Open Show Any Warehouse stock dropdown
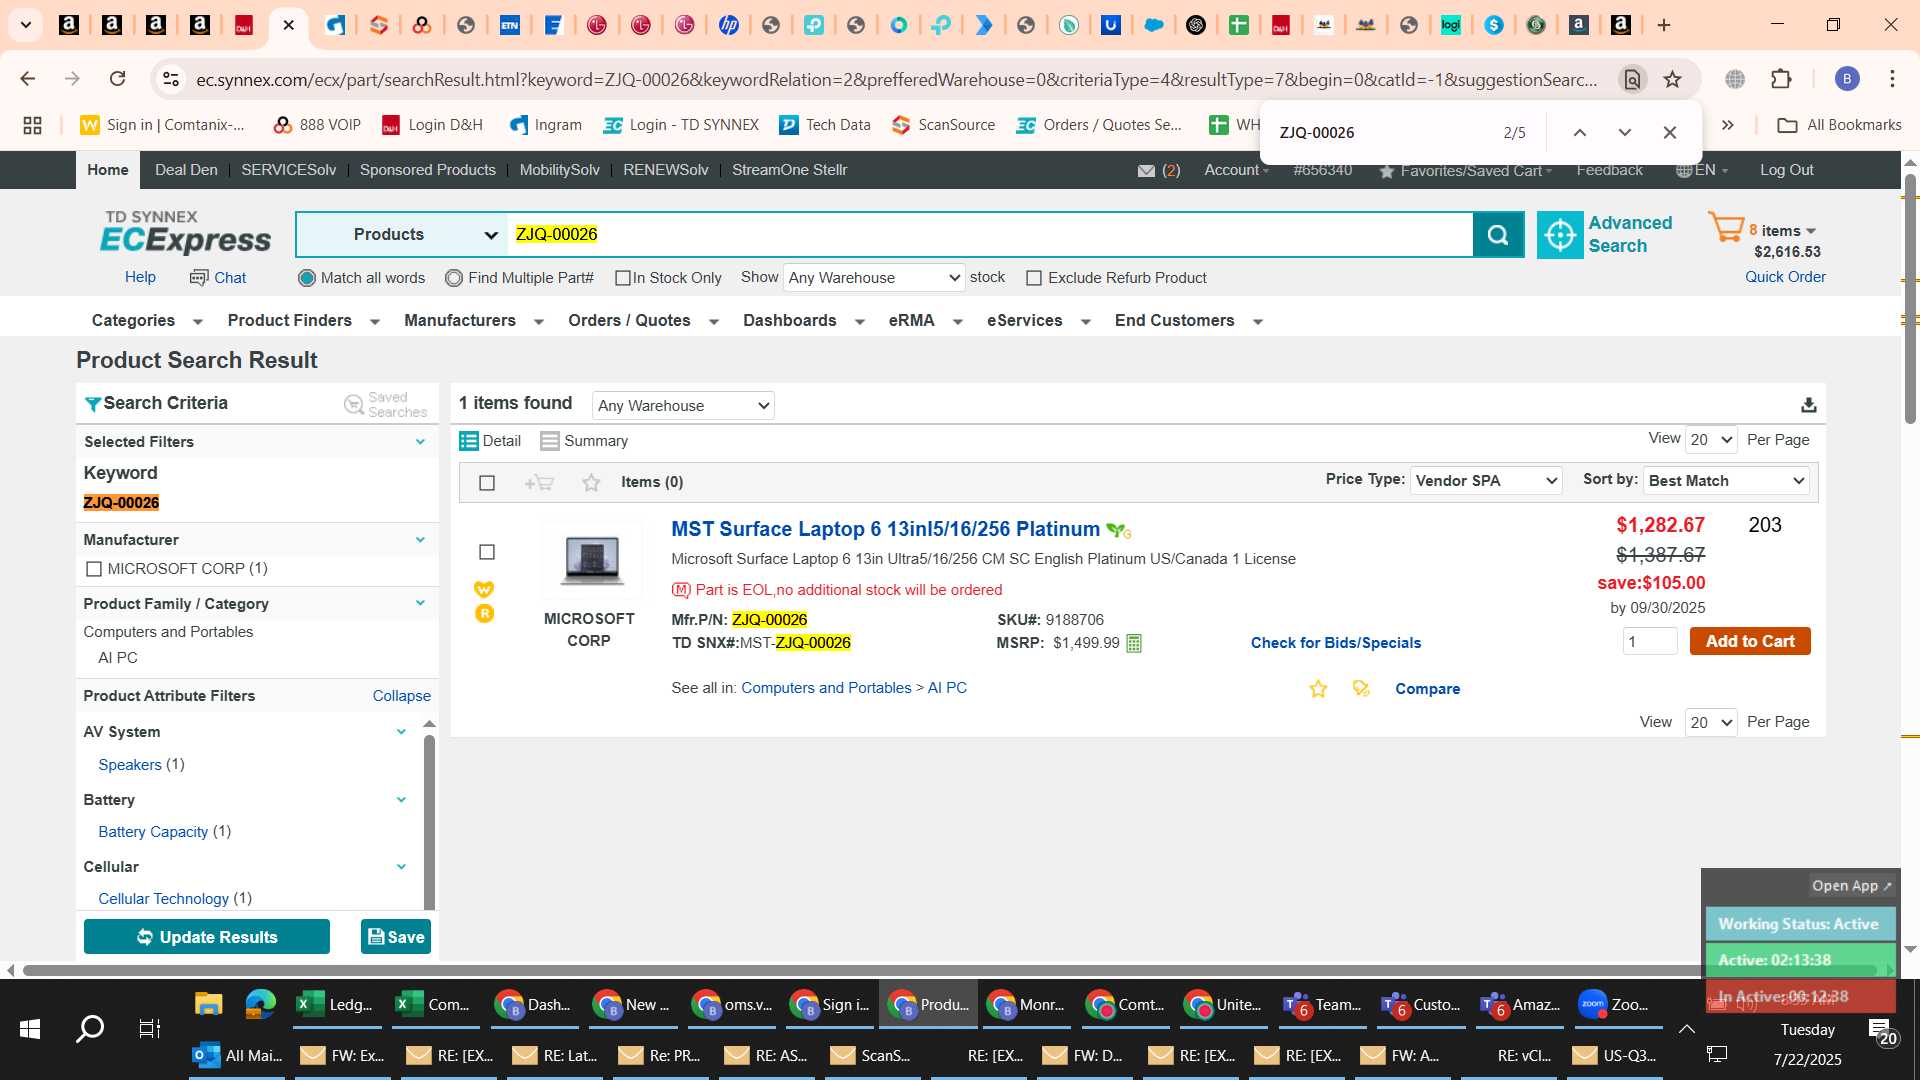 click(x=874, y=277)
